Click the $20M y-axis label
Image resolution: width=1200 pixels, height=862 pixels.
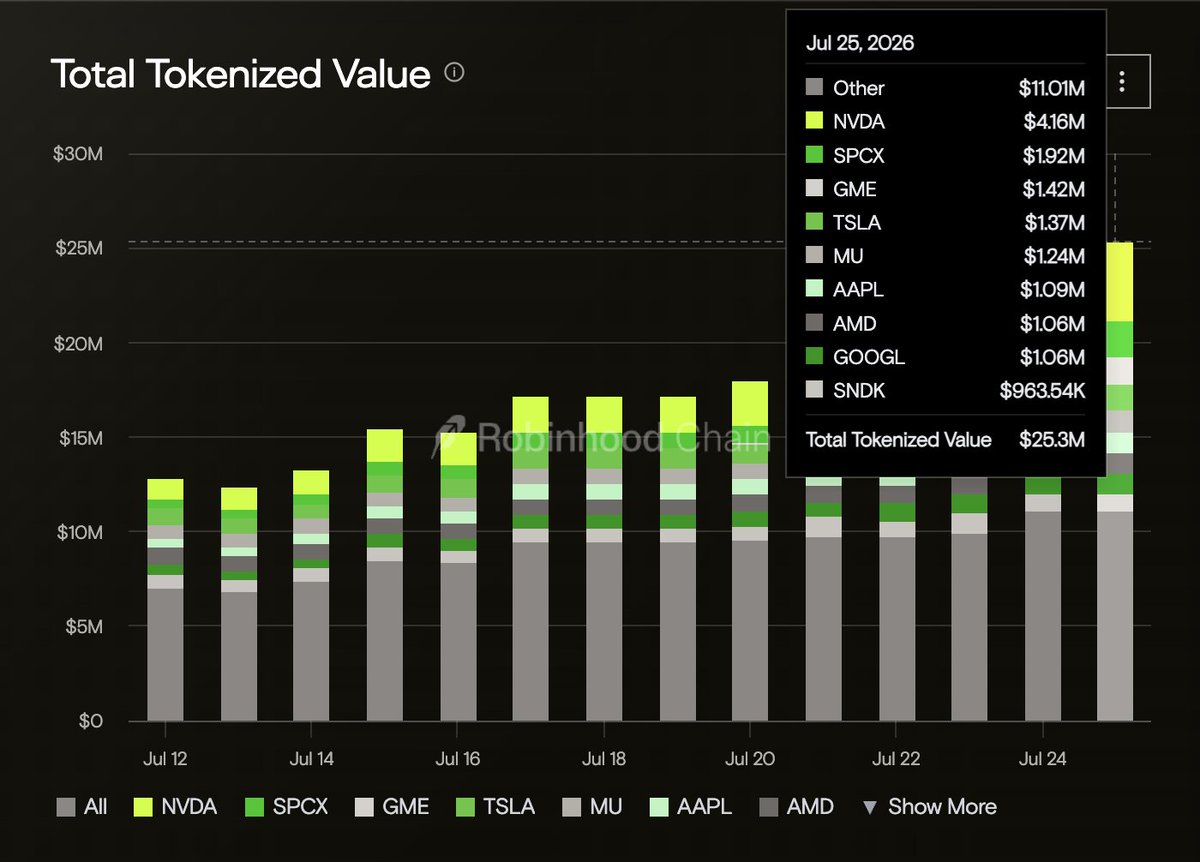pyautogui.click(x=79, y=343)
